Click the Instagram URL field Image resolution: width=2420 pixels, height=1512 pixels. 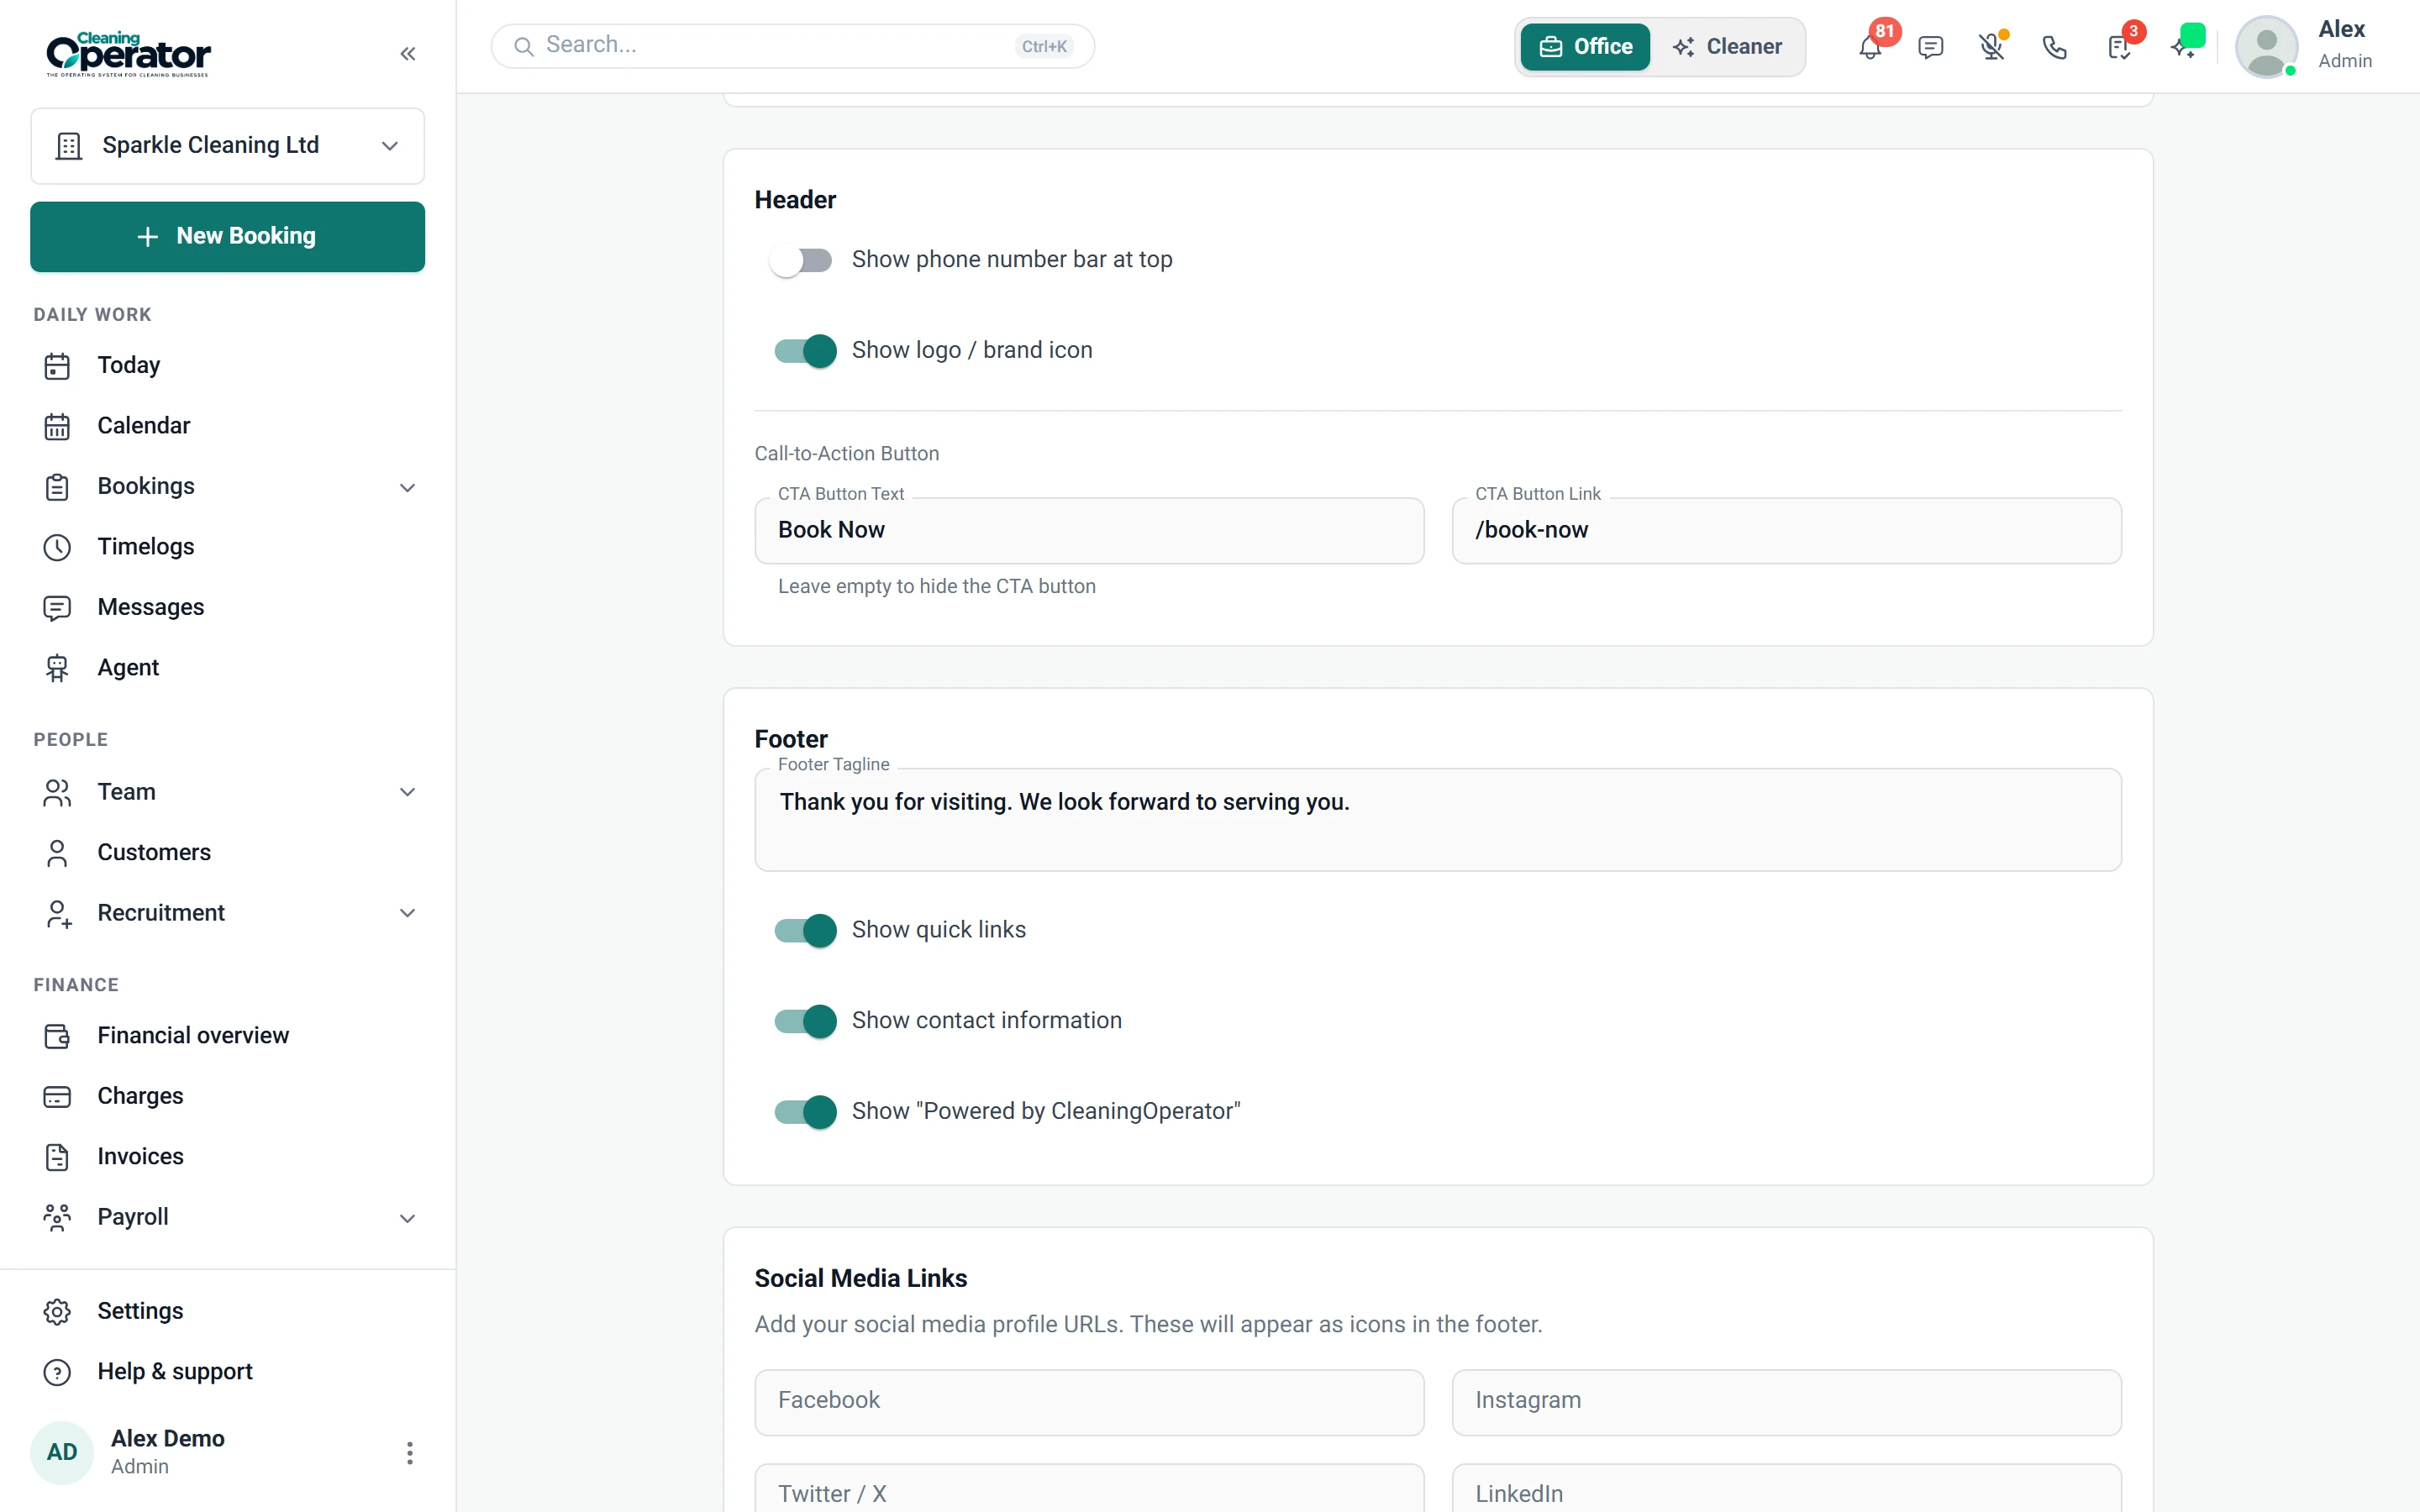tap(1786, 1402)
